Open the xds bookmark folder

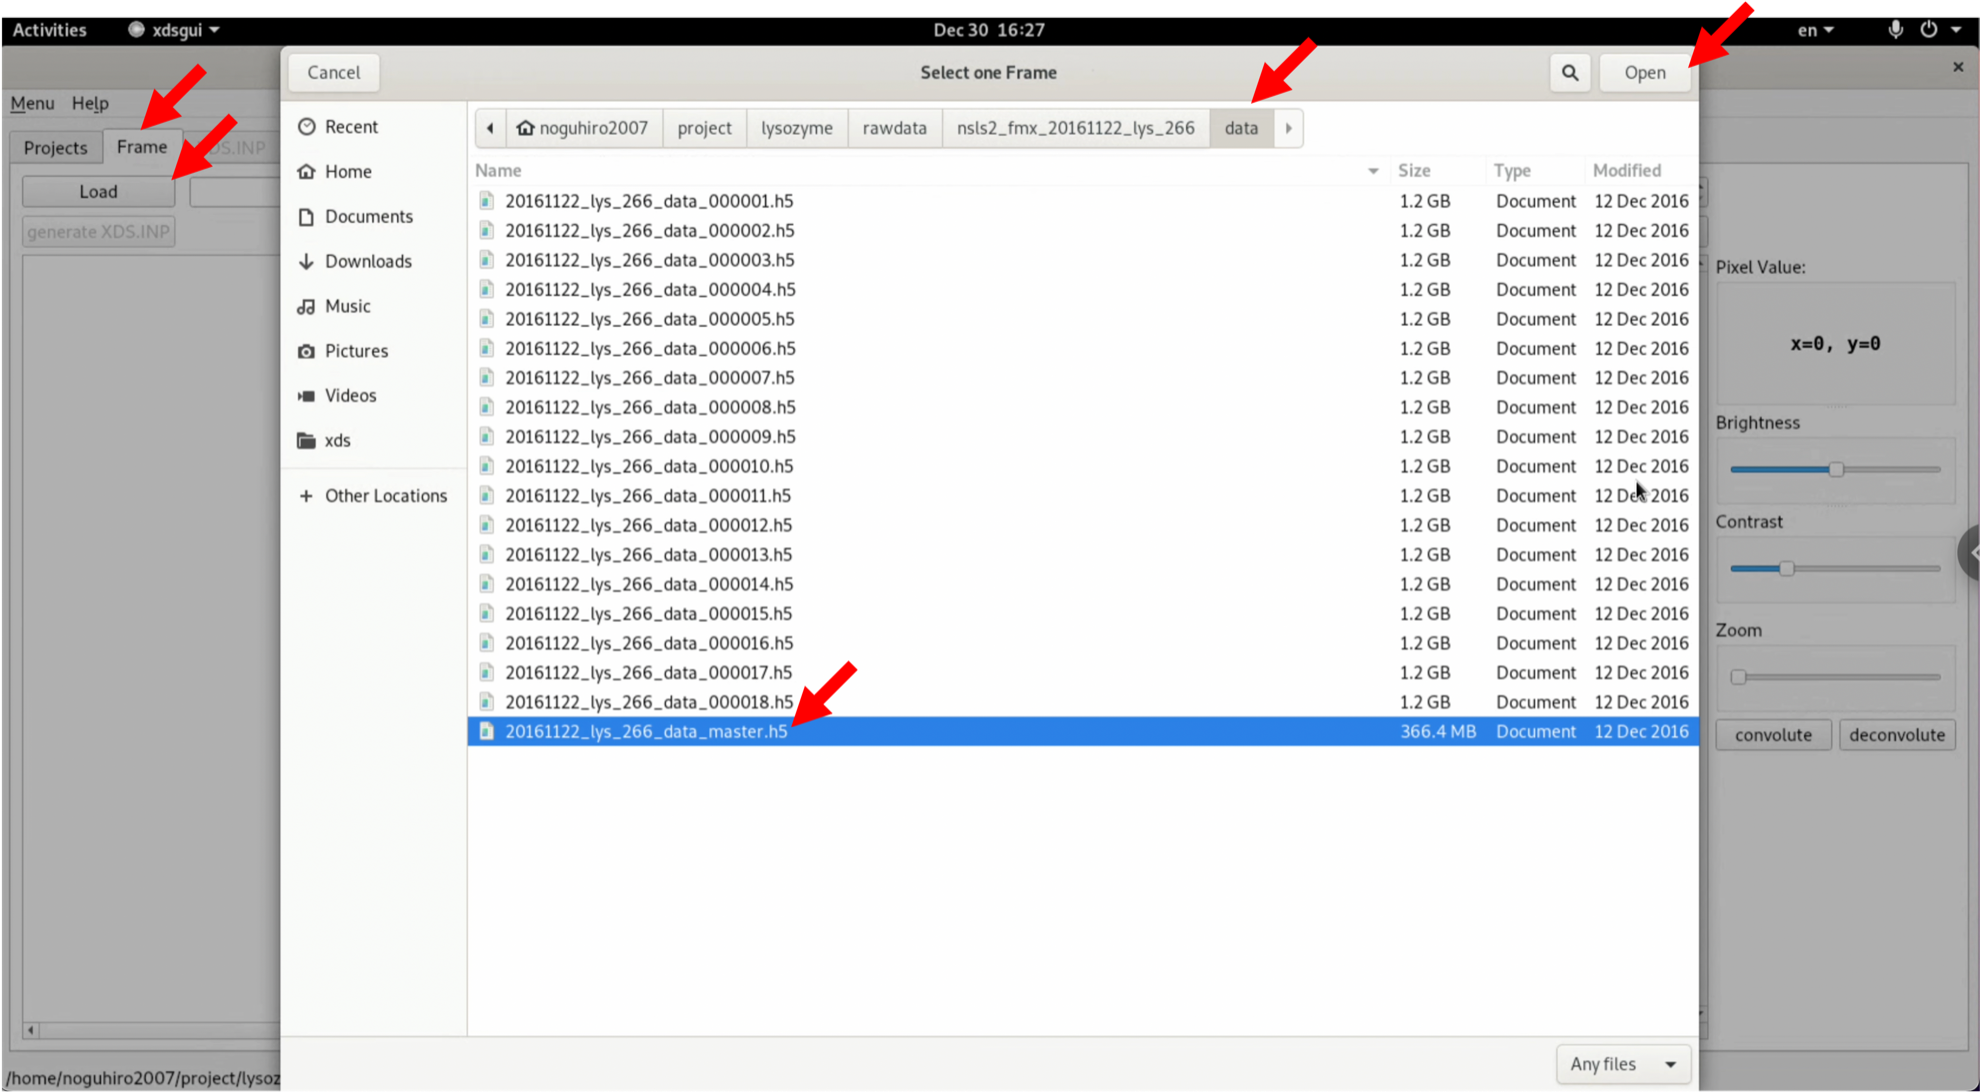337,440
